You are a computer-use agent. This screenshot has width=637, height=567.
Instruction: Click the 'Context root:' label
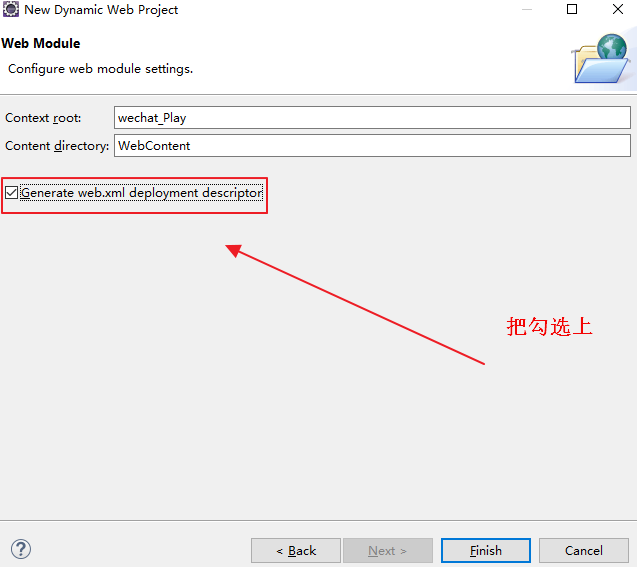click(43, 118)
